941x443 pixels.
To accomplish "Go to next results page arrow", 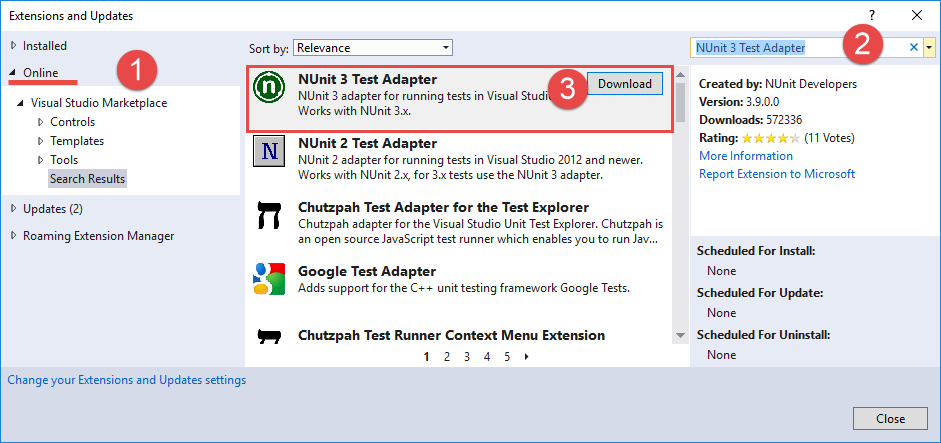I will pos(526,356).
